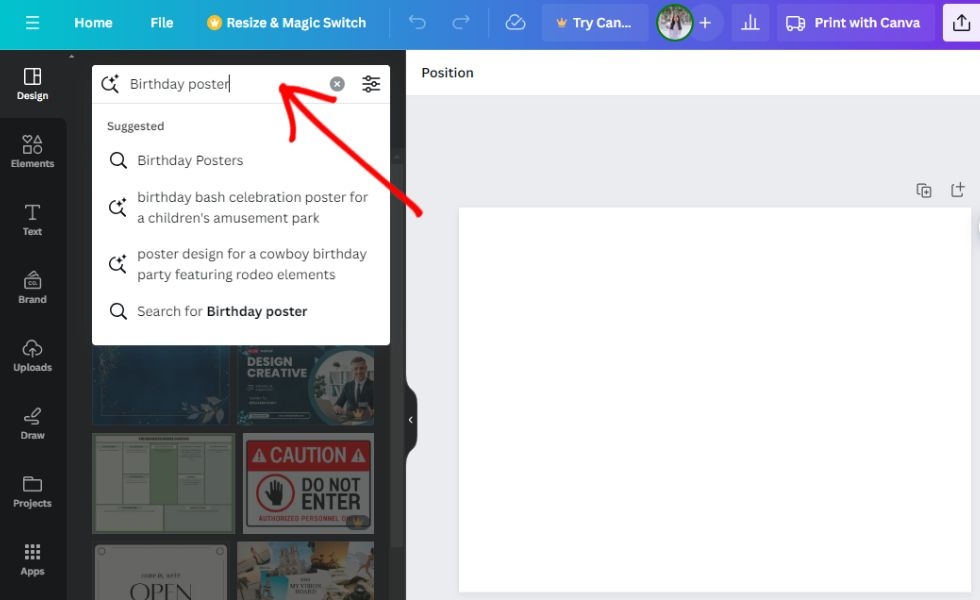Screen dimensions: 980x600
Task: Click Print with Canva
Action: click(x=854, y=23)
